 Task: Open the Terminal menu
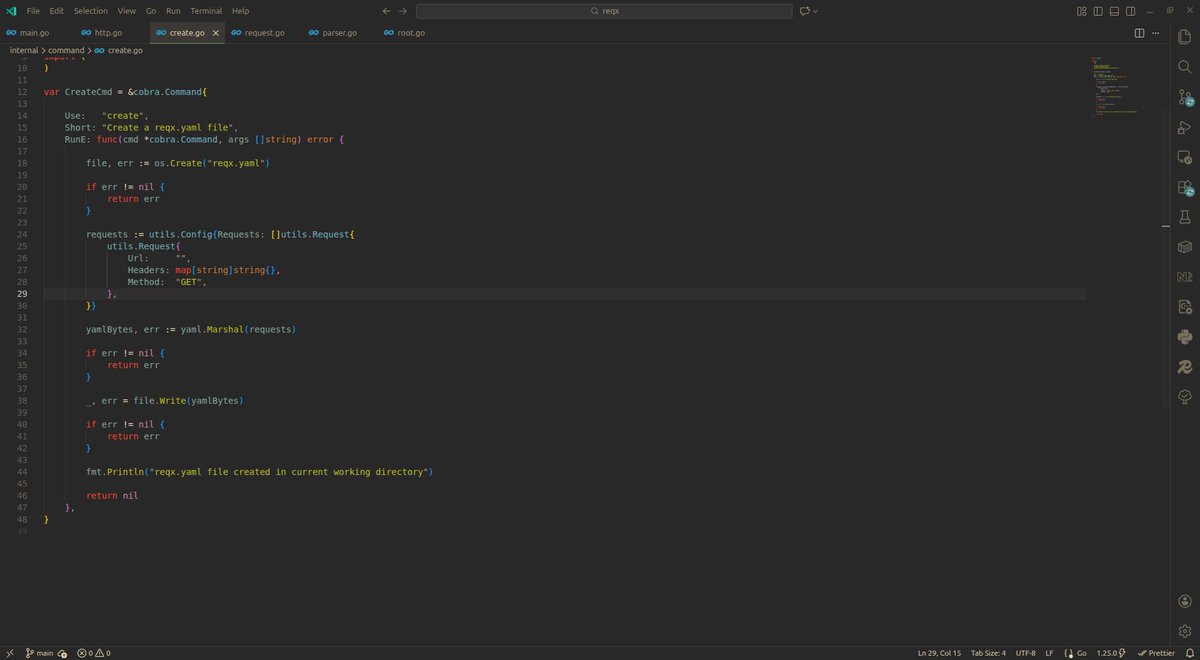206,11
